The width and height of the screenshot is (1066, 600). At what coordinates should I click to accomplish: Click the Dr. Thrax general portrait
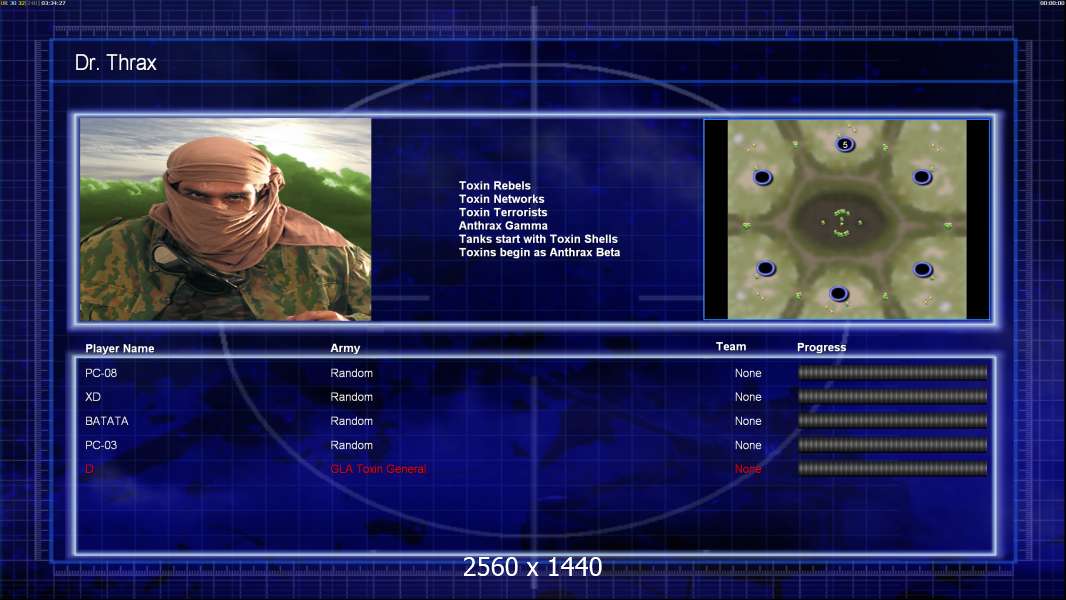[x=226, y=219]
